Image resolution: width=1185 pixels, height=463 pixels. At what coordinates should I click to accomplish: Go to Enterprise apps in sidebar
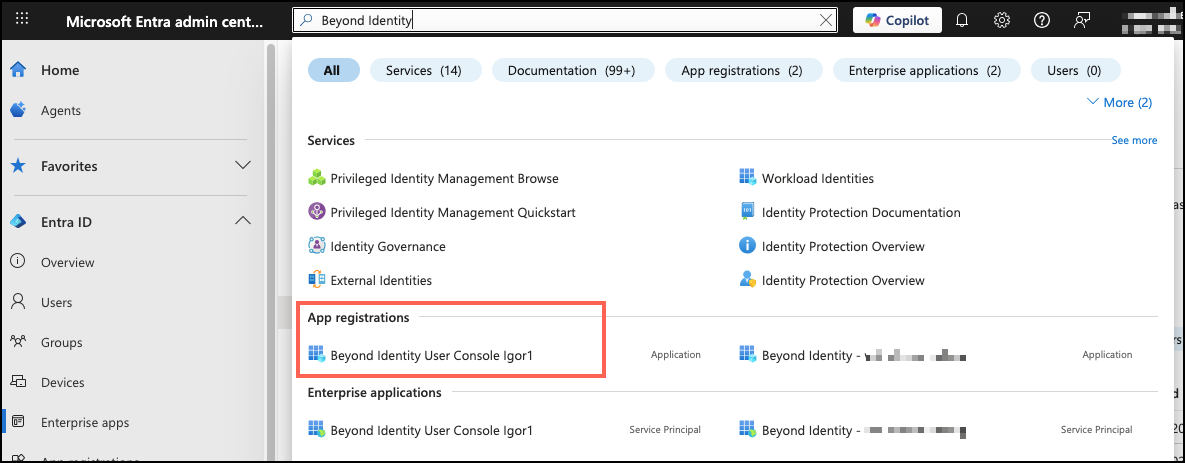coord(85,422)
